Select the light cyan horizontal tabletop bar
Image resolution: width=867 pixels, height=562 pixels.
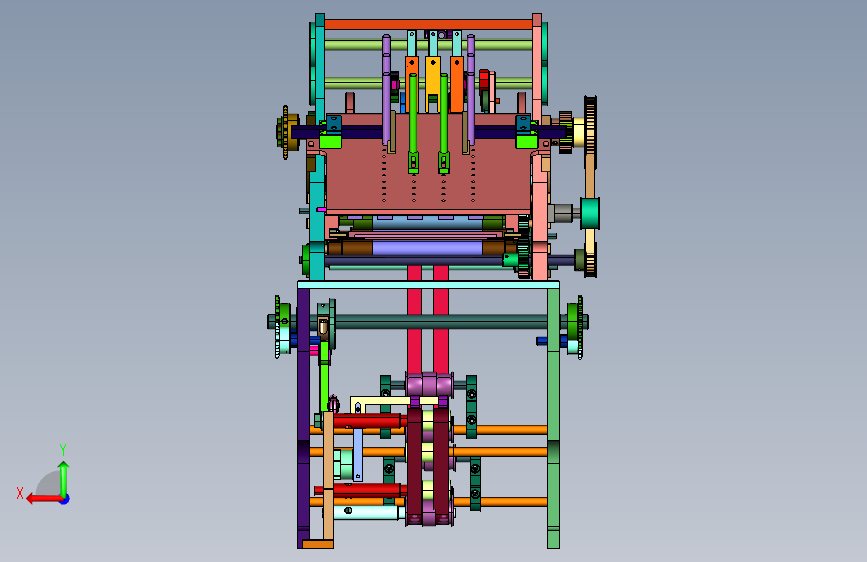pyautogui.click(x=428, y=285)
